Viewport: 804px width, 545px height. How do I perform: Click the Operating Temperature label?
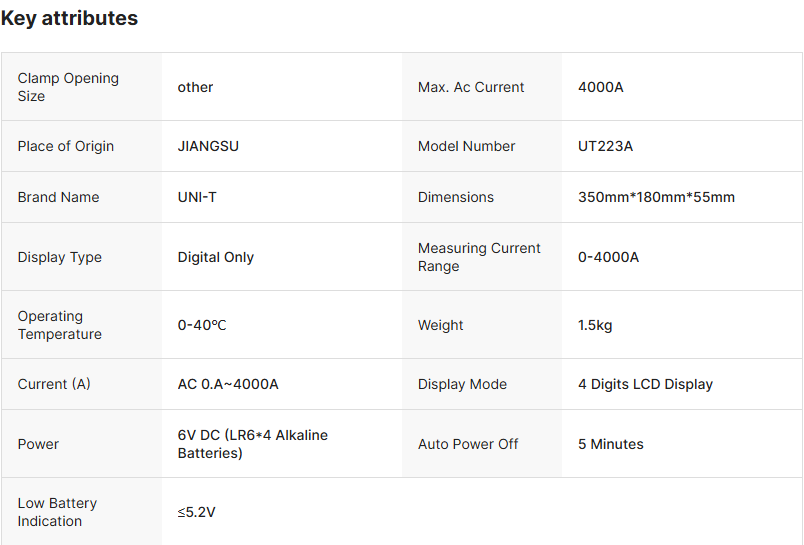tap(60, 325)
